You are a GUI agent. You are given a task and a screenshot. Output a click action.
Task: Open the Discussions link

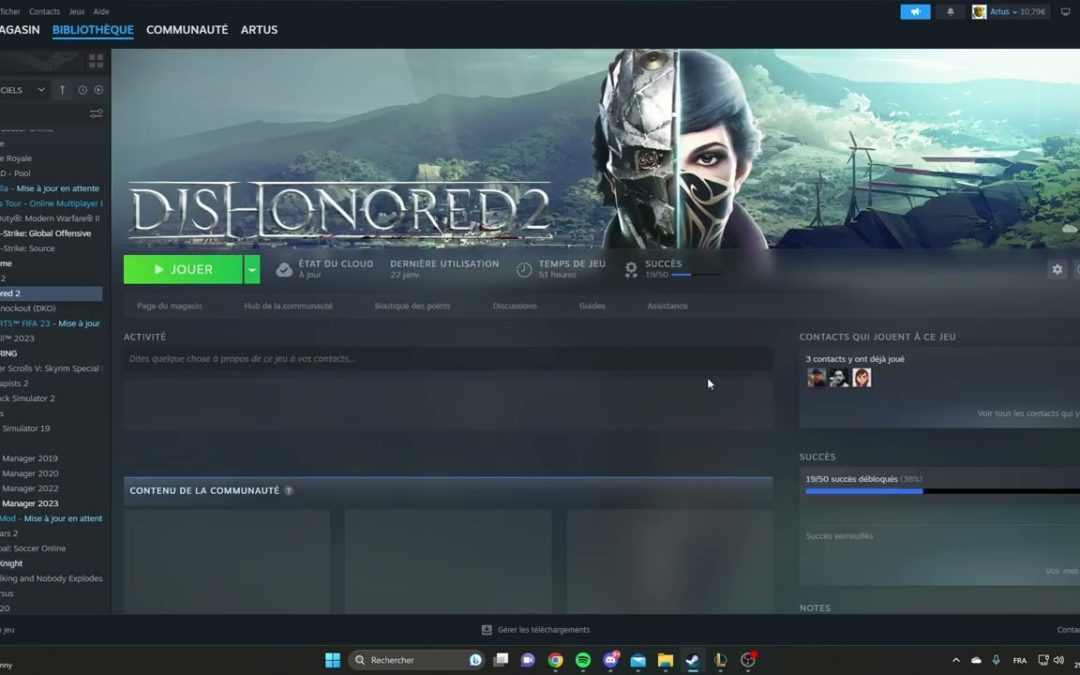tap(515, 306)
